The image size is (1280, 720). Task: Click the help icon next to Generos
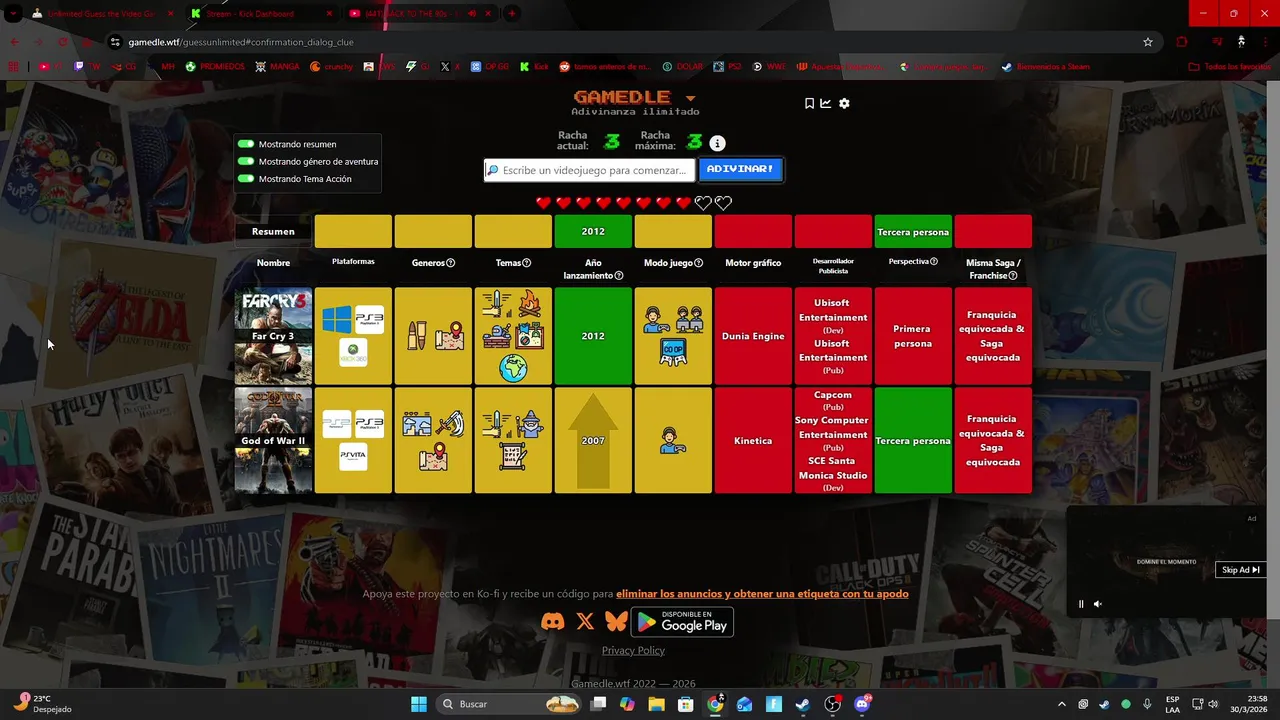point(450,263)
